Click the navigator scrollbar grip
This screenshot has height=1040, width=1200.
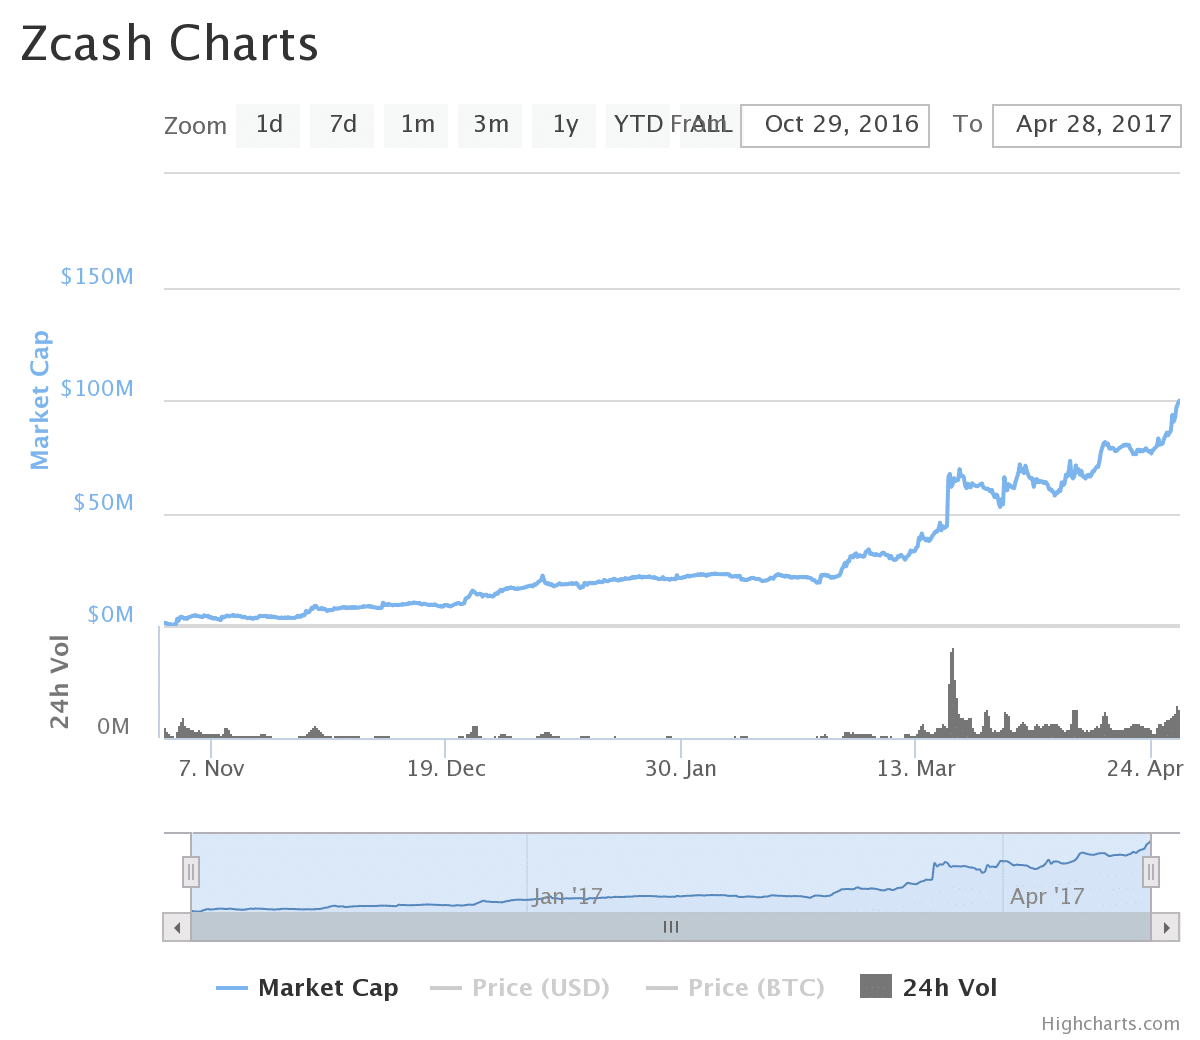coord(671,927)
